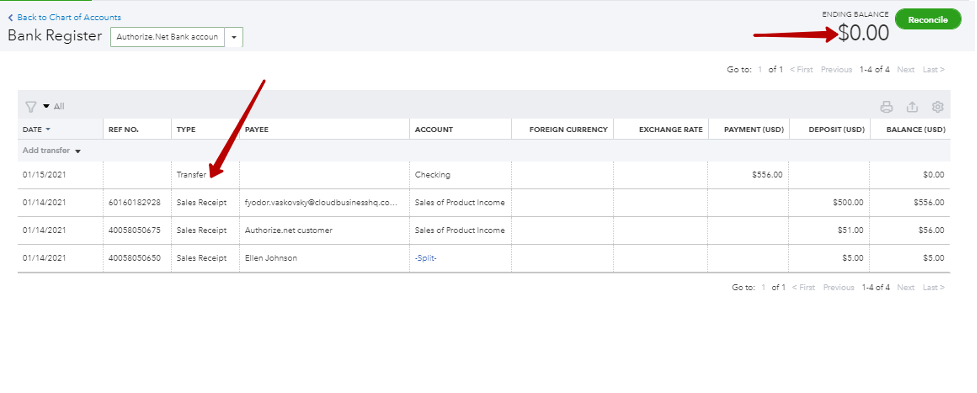
Task: Click the top Last pagination link
Action: click(x=933, y=70)
